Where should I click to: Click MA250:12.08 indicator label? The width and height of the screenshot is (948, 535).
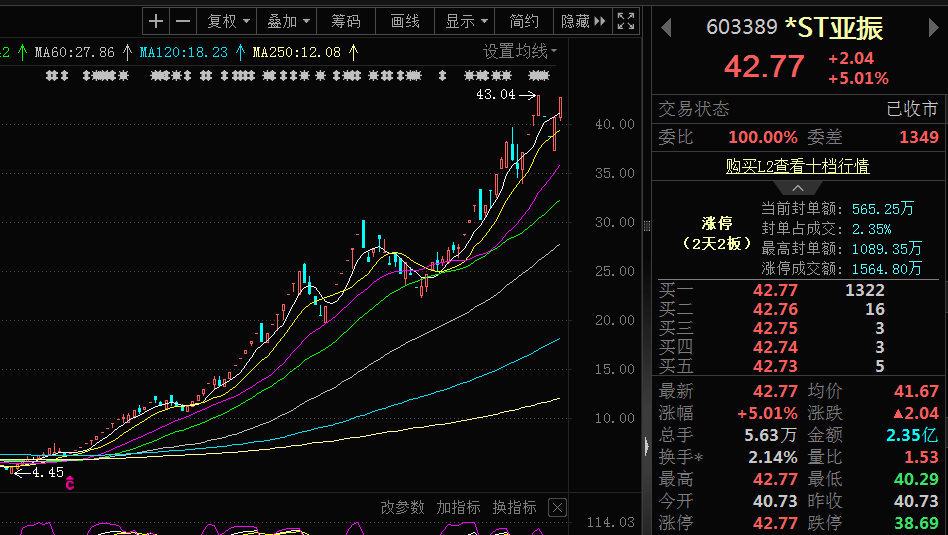[297, 53]
